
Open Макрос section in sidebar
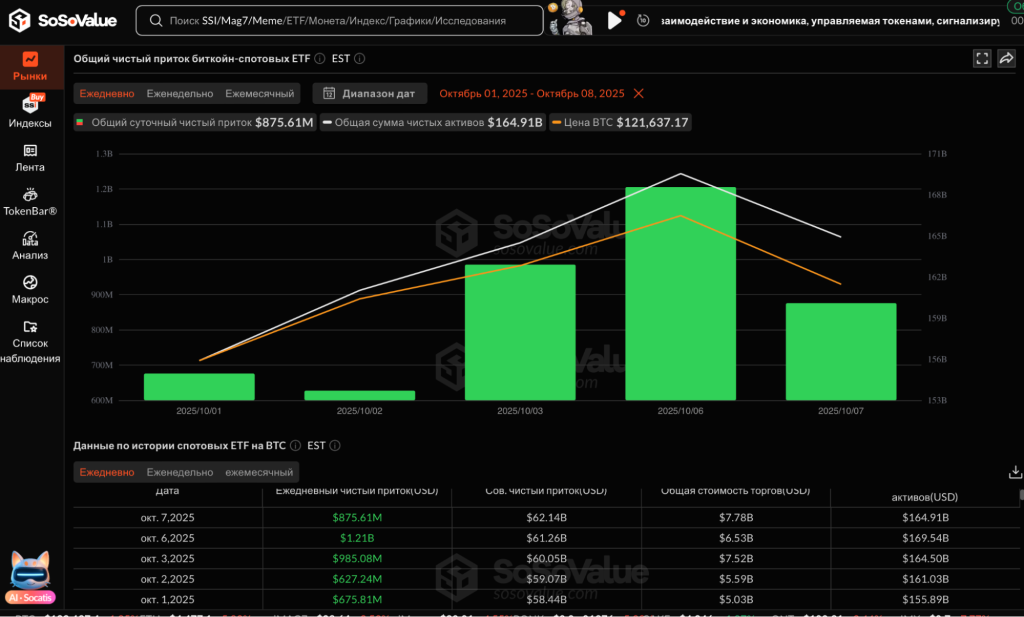[x=30, y=289]
